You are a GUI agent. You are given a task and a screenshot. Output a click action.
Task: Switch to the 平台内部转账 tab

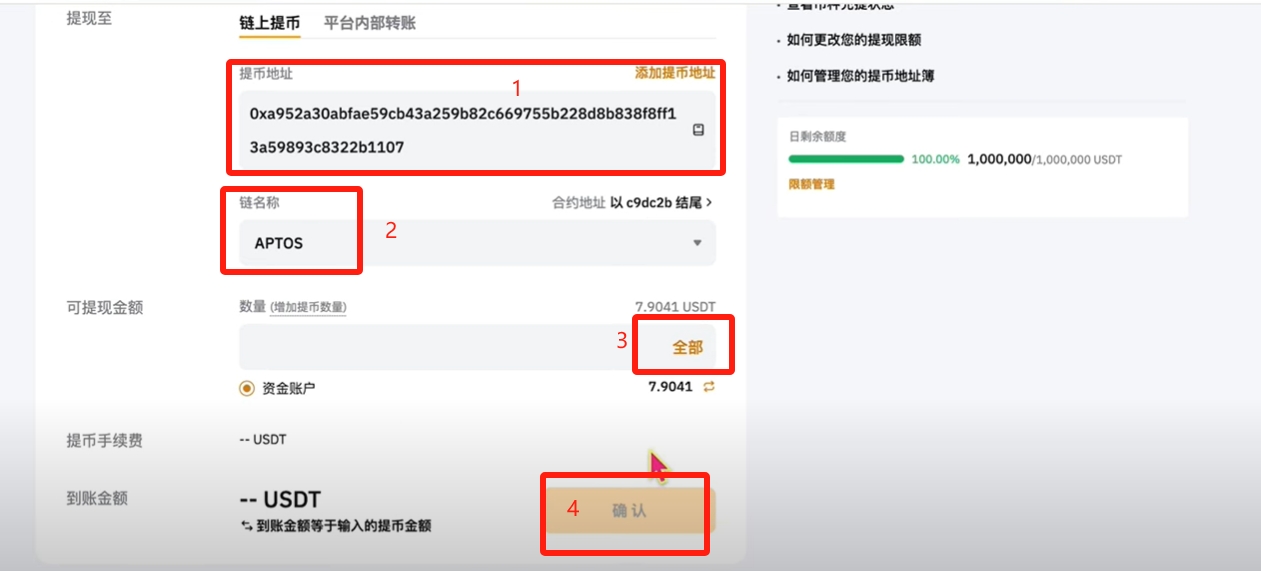pos(370,22)
